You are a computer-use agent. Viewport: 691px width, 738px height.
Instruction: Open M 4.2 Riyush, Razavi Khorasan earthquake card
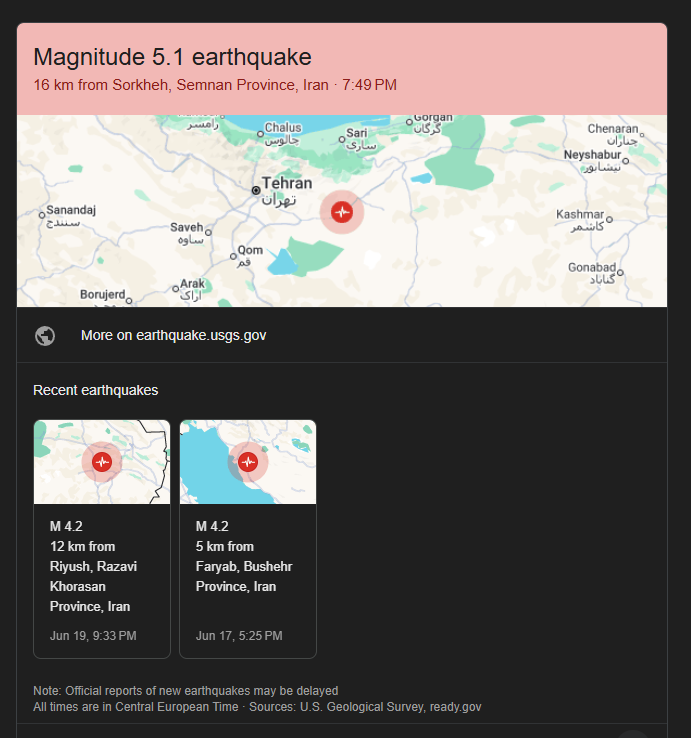[102, 539]
